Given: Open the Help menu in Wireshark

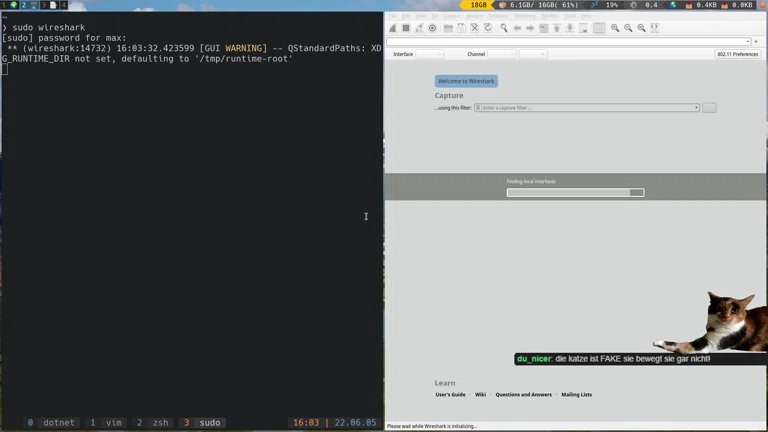Looking at the screenshot, I should (586, 16).
